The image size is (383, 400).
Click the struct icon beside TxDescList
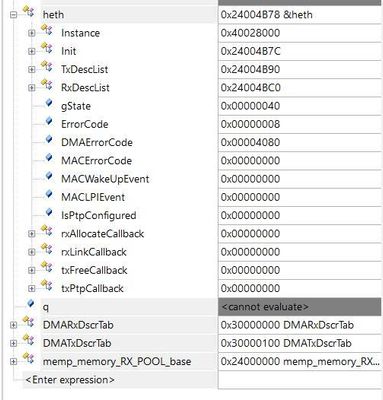47,67
